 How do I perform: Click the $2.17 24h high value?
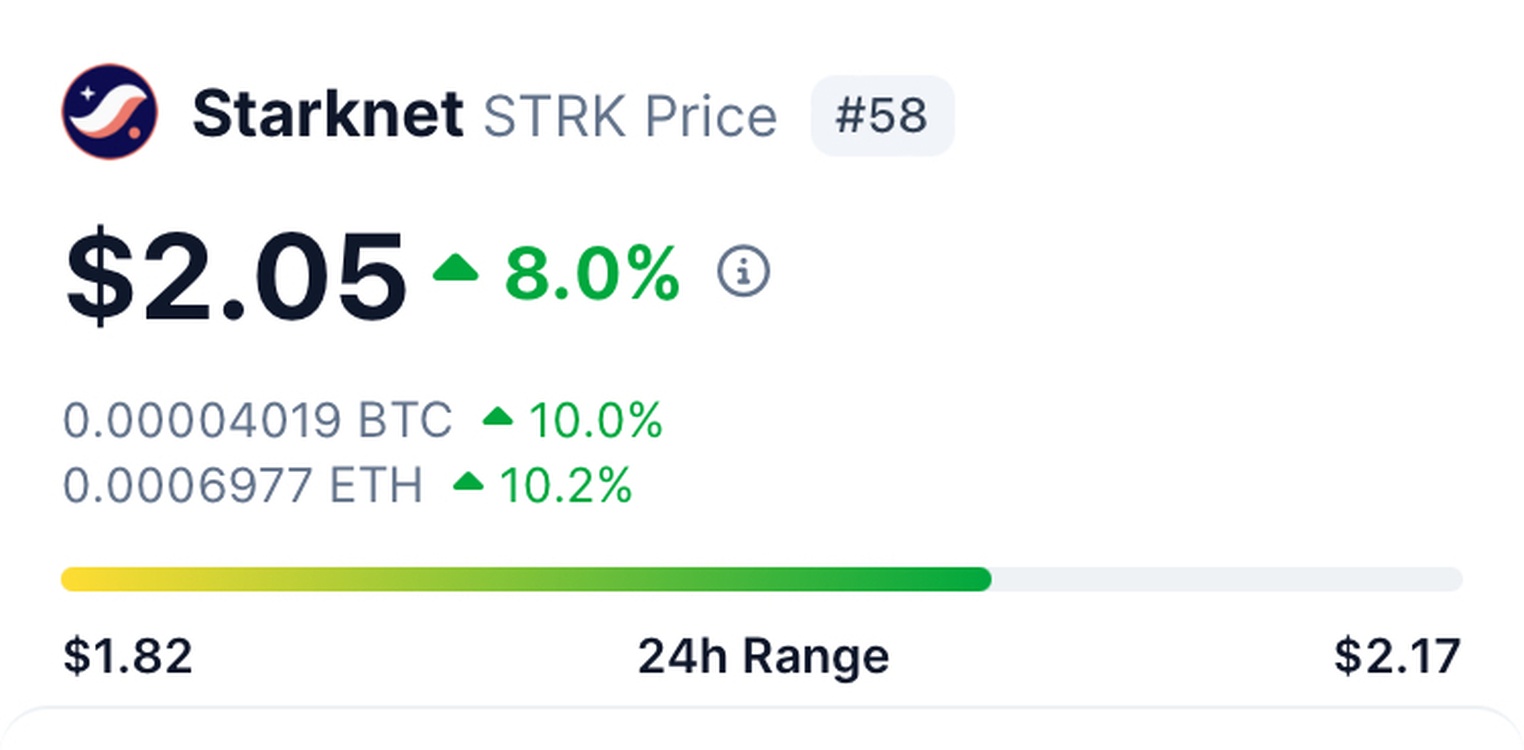click(1397, 657)
